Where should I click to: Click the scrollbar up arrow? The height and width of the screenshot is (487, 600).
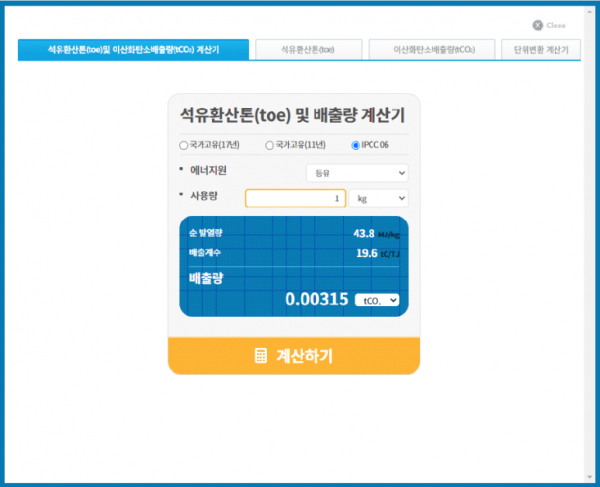(x=590, y=12)
